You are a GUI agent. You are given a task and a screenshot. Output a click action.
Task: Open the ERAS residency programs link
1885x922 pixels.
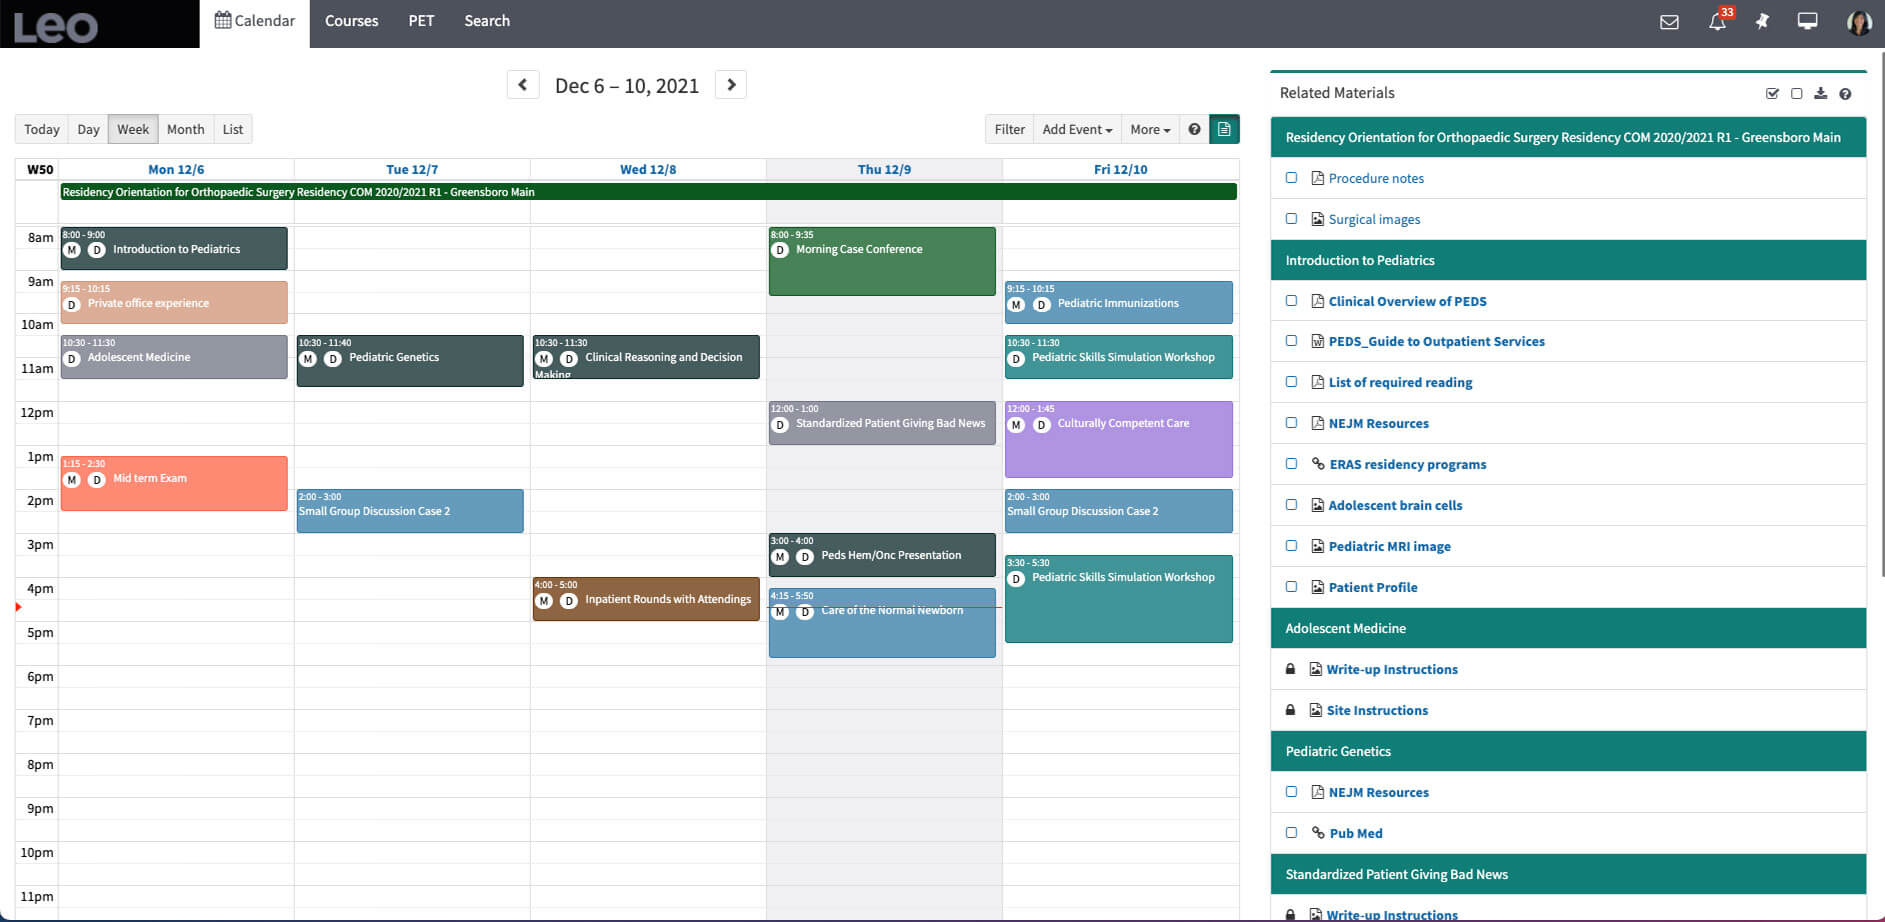pyautogui.click(x=1407, y=464)
